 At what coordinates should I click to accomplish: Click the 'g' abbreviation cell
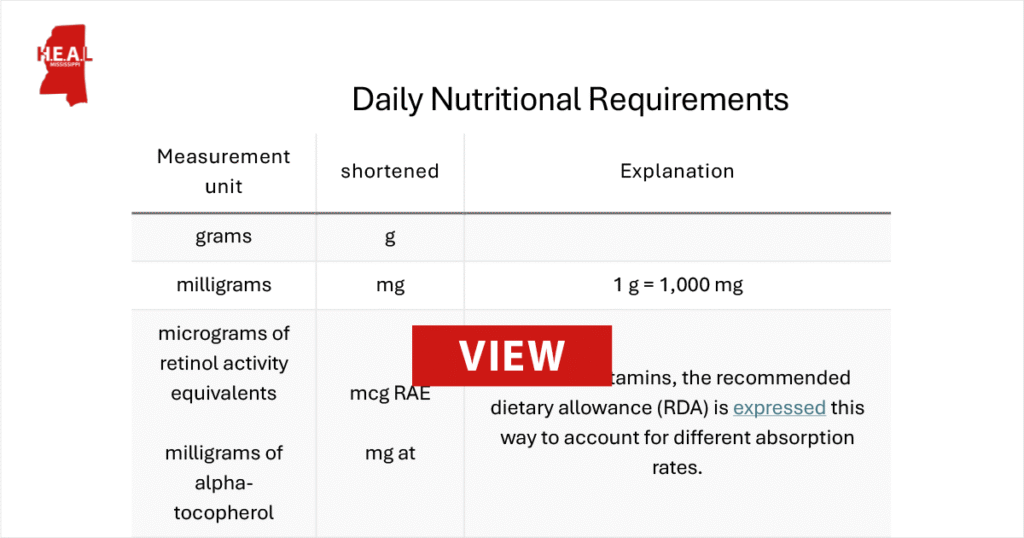(390, 236)
